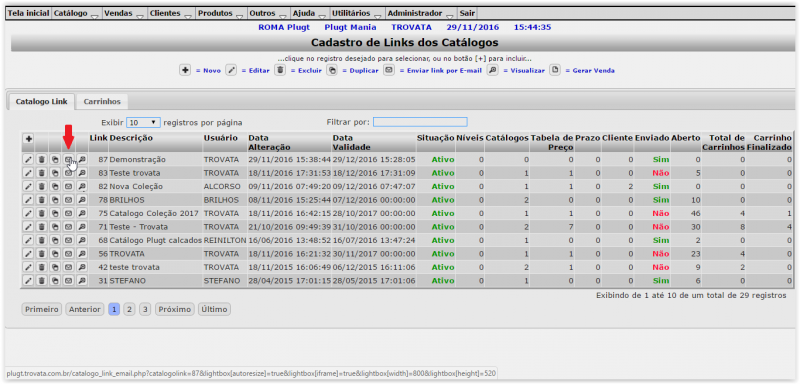Send Teste trovata link 83 by e-mail
Screen dimensions: 800x384
click(x=68, y=173)
